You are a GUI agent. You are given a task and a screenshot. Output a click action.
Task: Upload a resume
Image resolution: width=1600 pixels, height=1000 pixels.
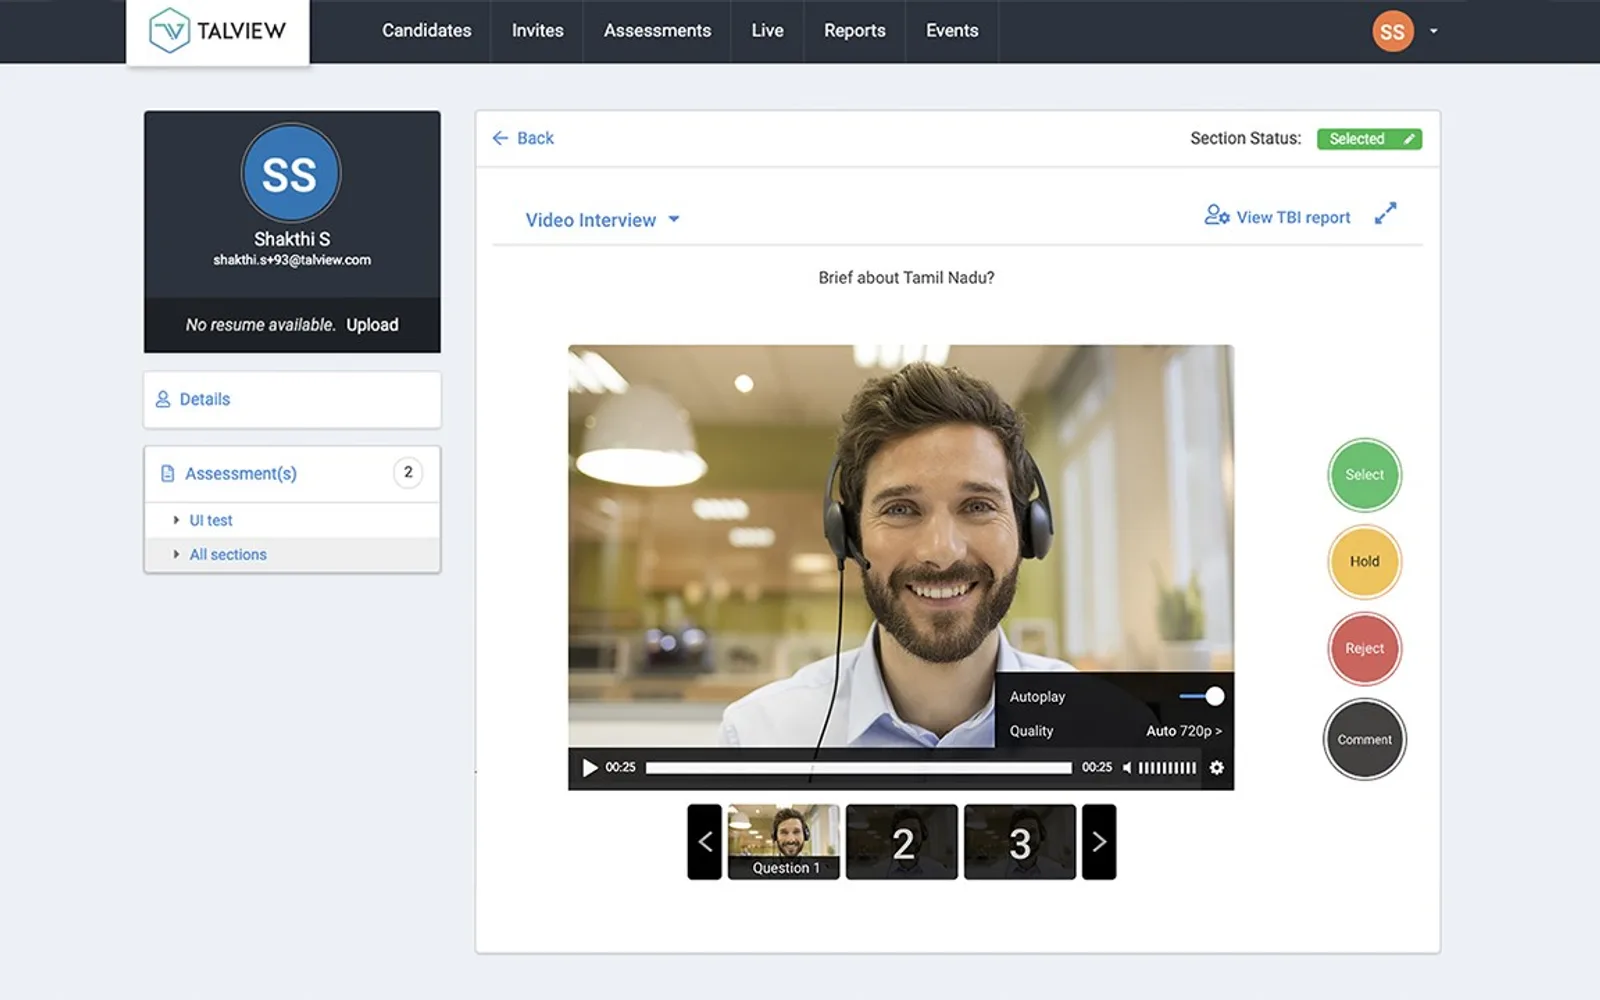372,325
